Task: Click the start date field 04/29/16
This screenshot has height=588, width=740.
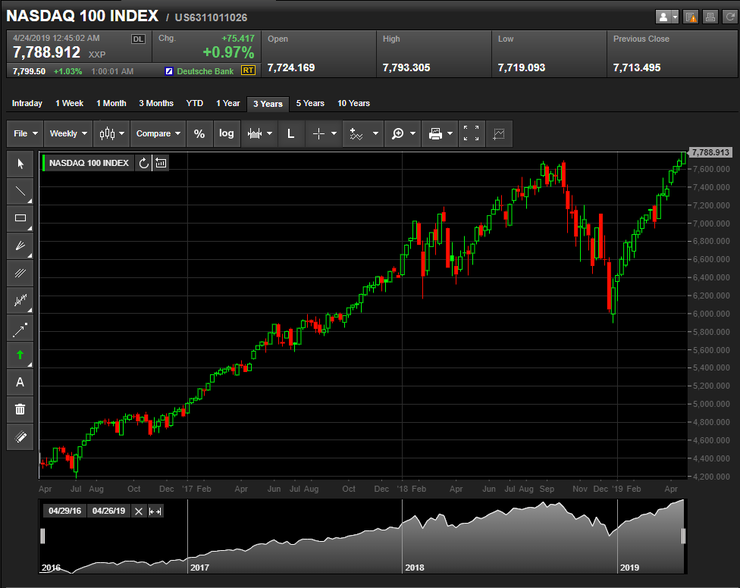Action: coord(65,511)
